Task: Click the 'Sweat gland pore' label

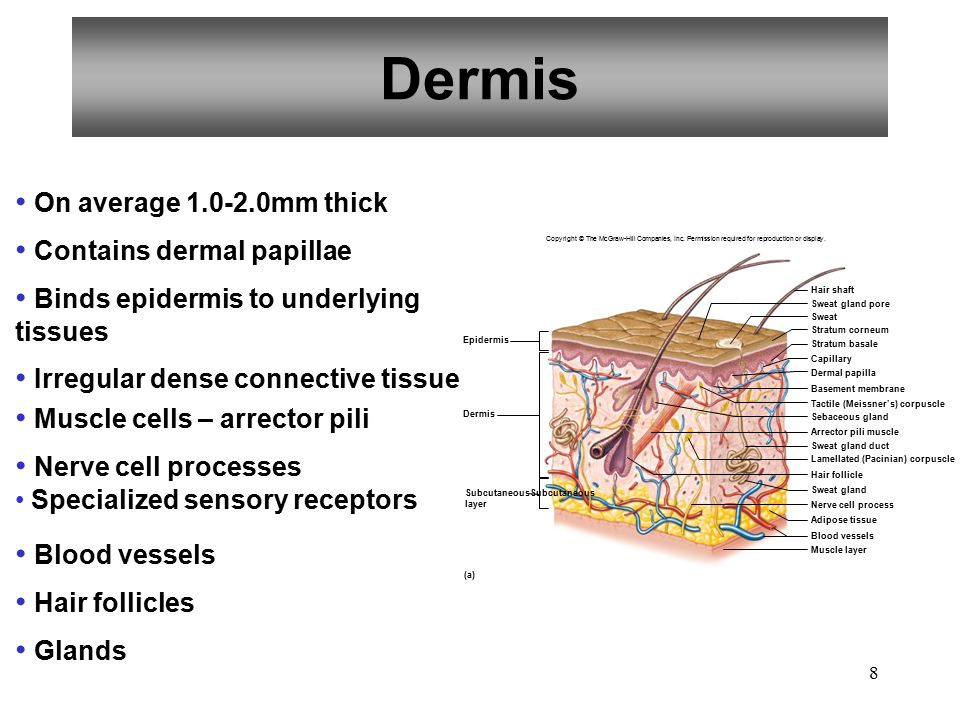Action: [x=850, y=304]
